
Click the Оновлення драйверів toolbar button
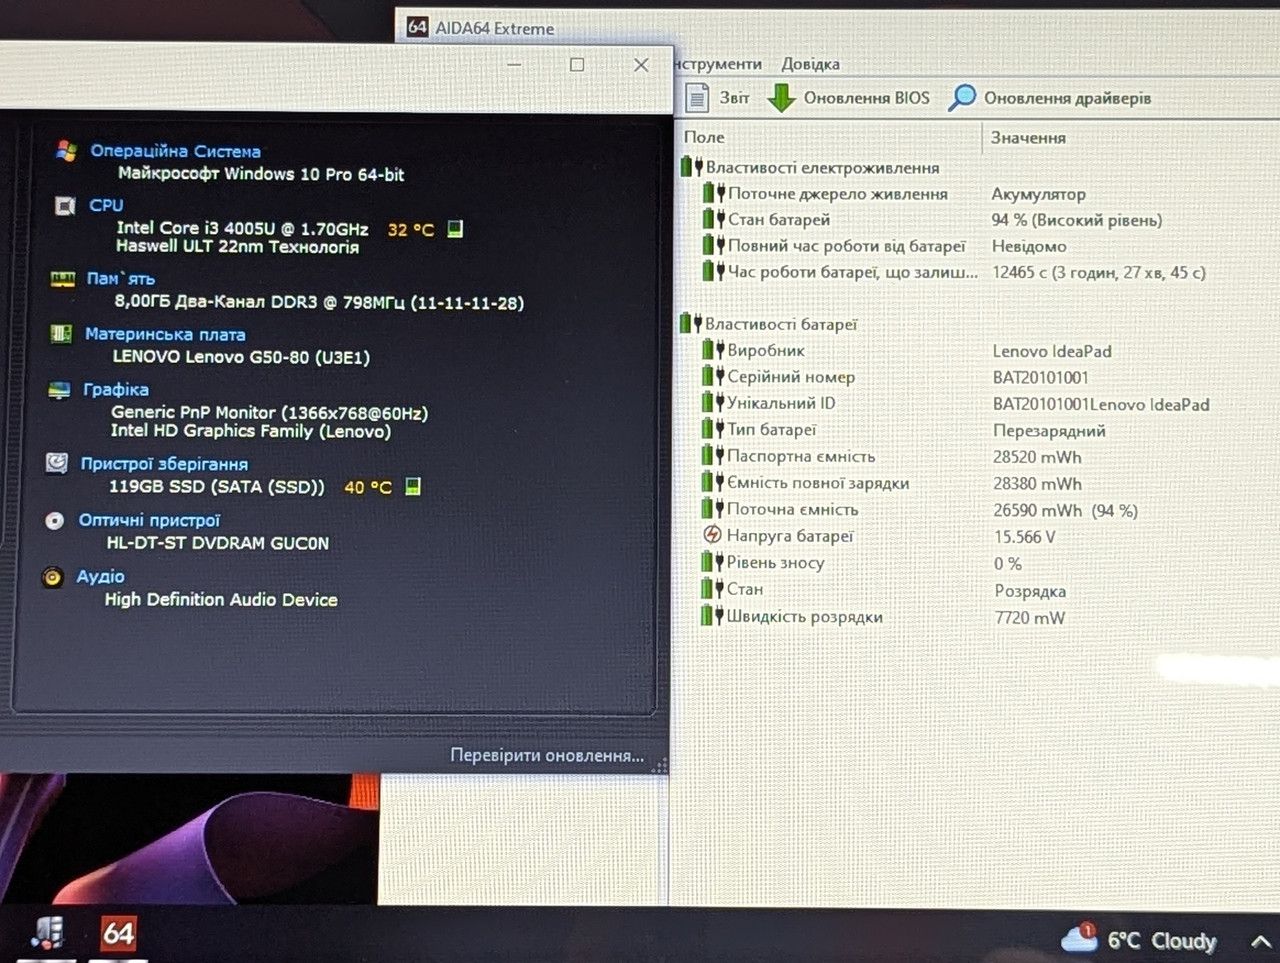pyautogui.click(x=1050, y=97)
